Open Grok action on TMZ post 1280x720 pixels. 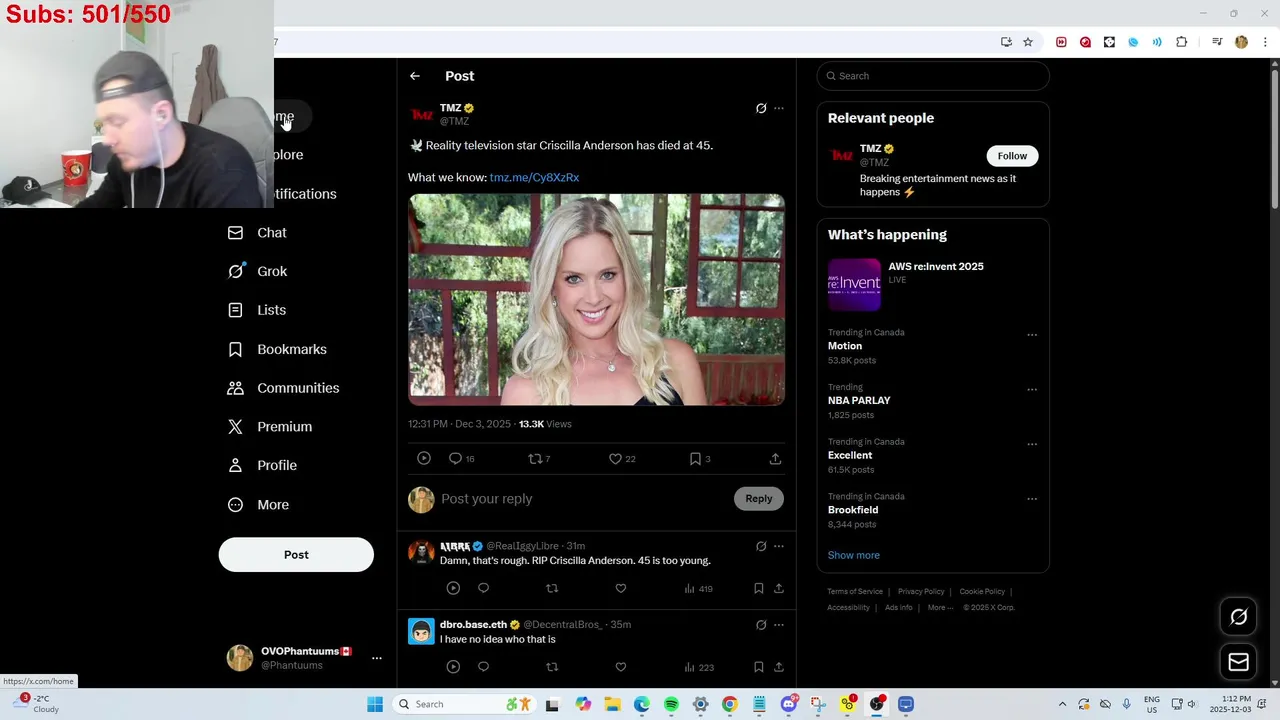point(761,108)
